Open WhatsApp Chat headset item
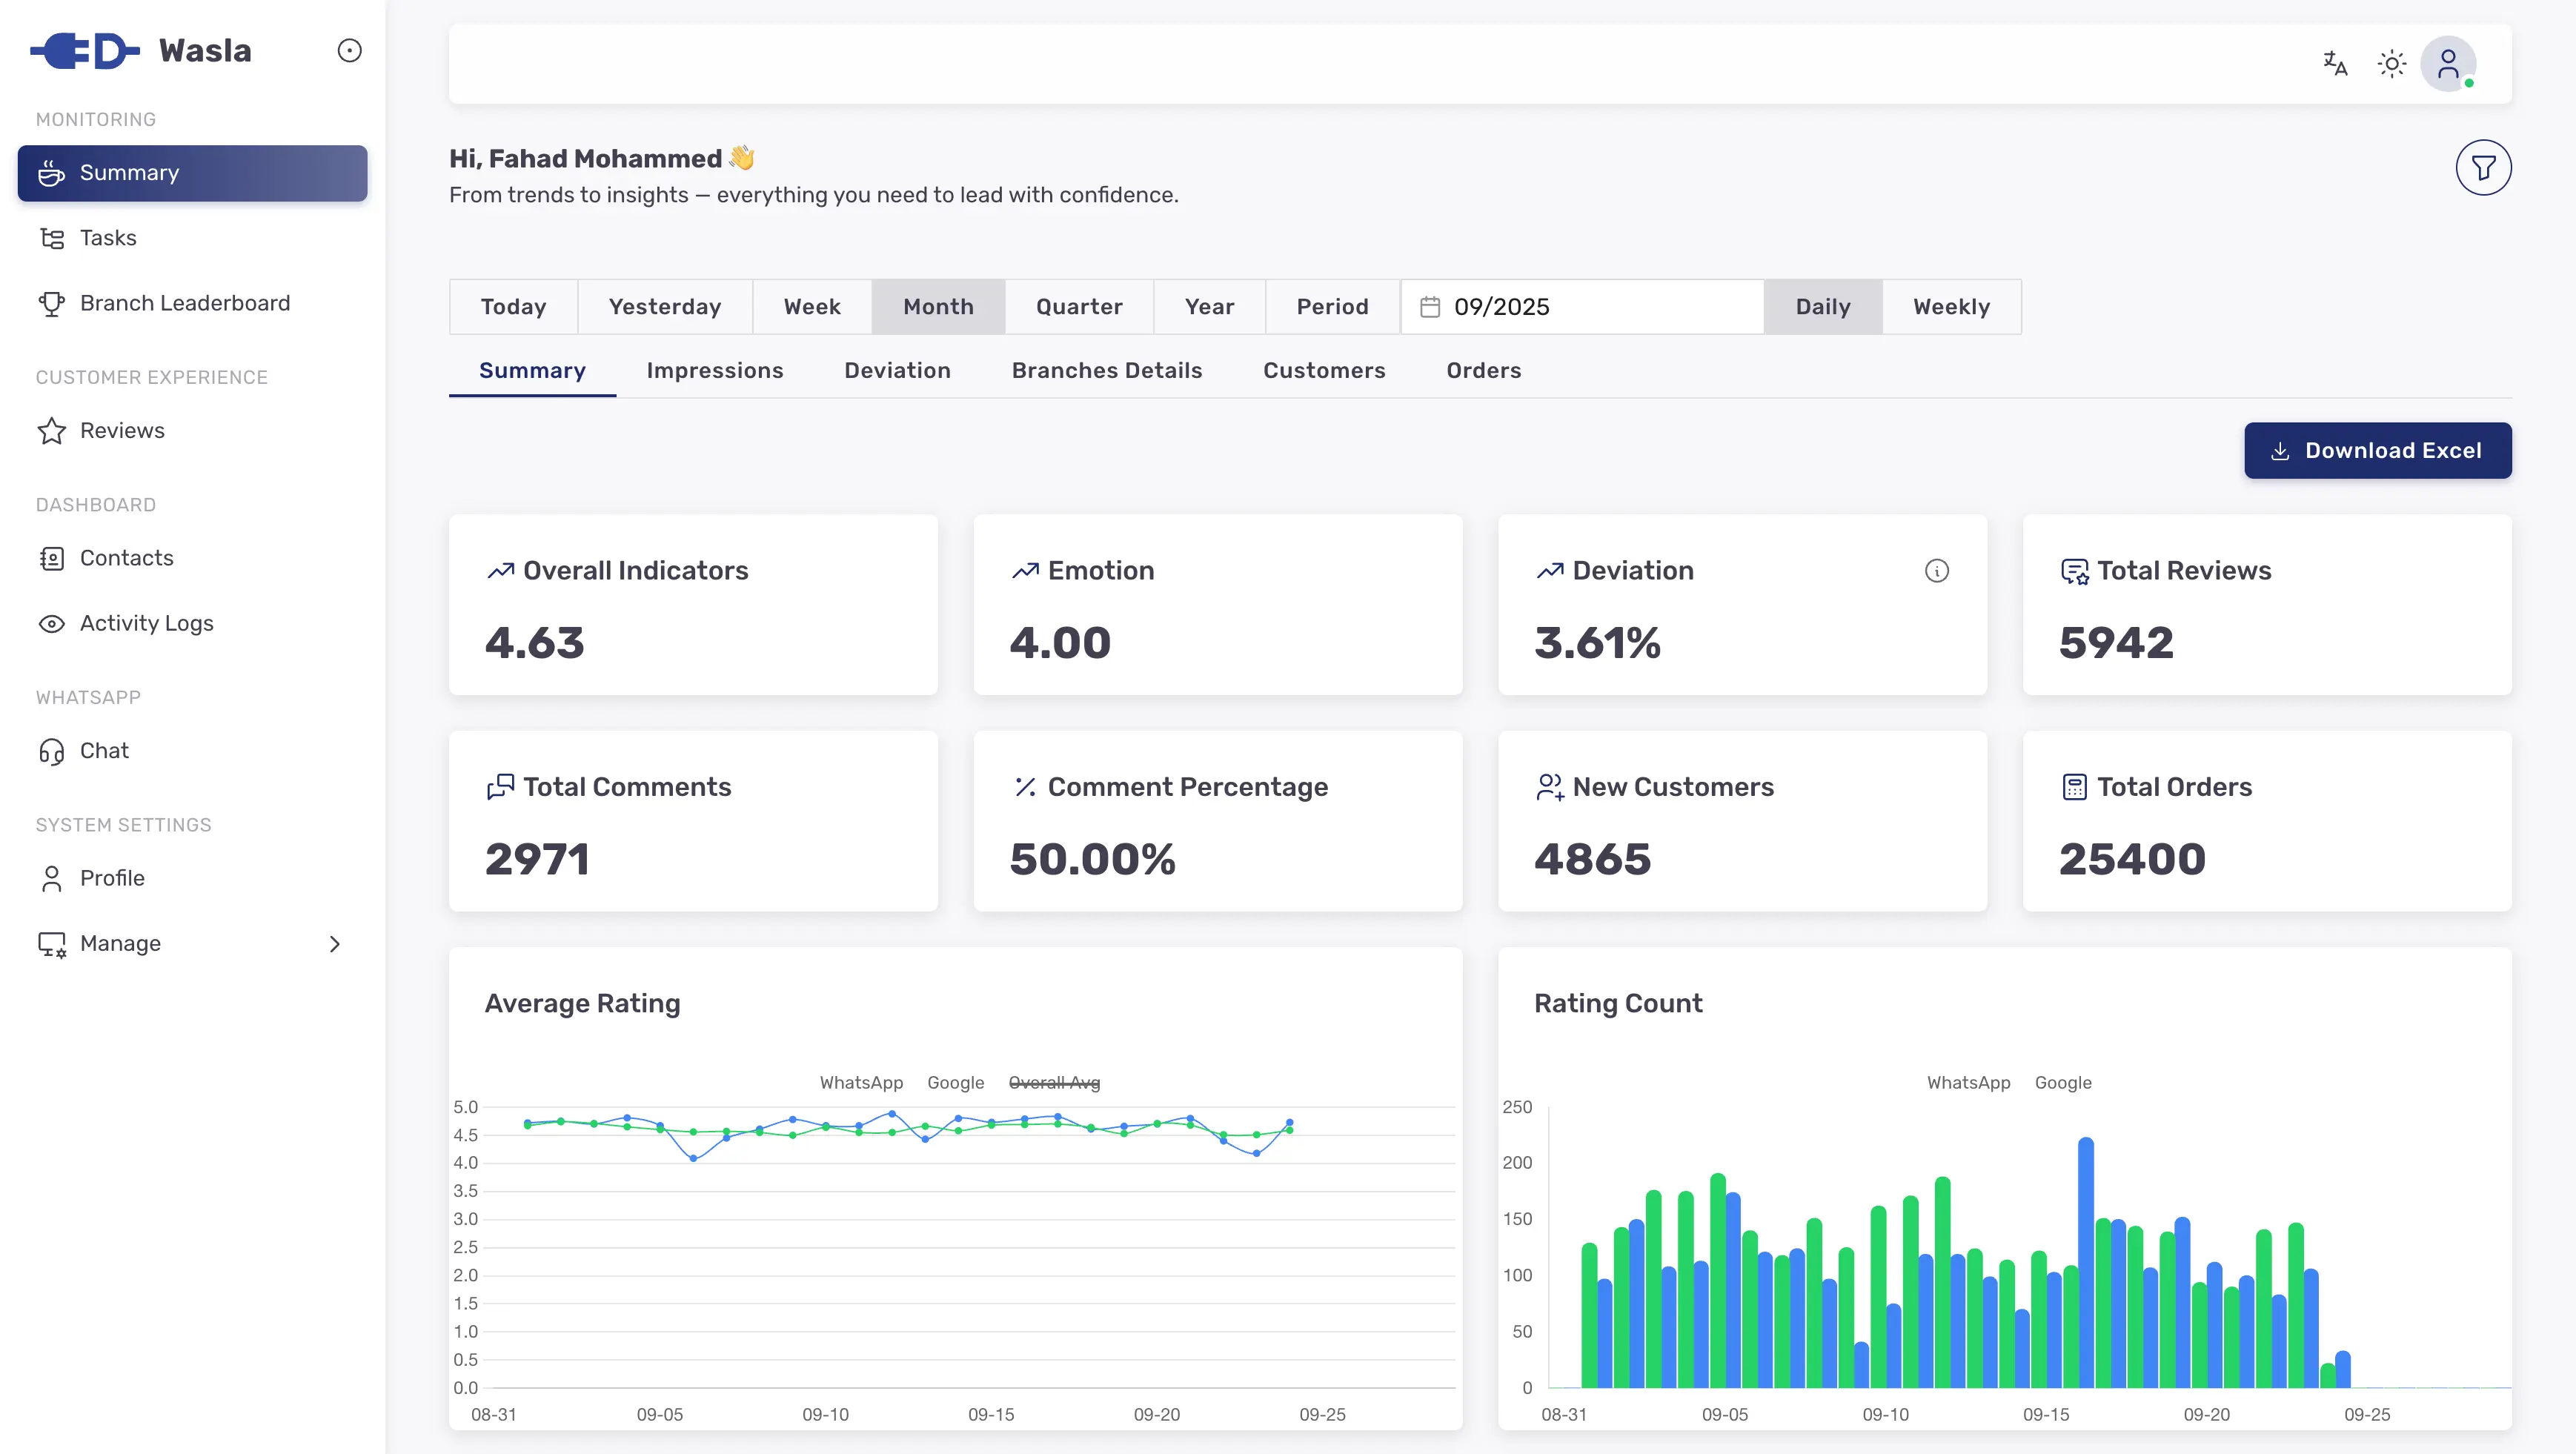2576x1454 pixels. 104,750
